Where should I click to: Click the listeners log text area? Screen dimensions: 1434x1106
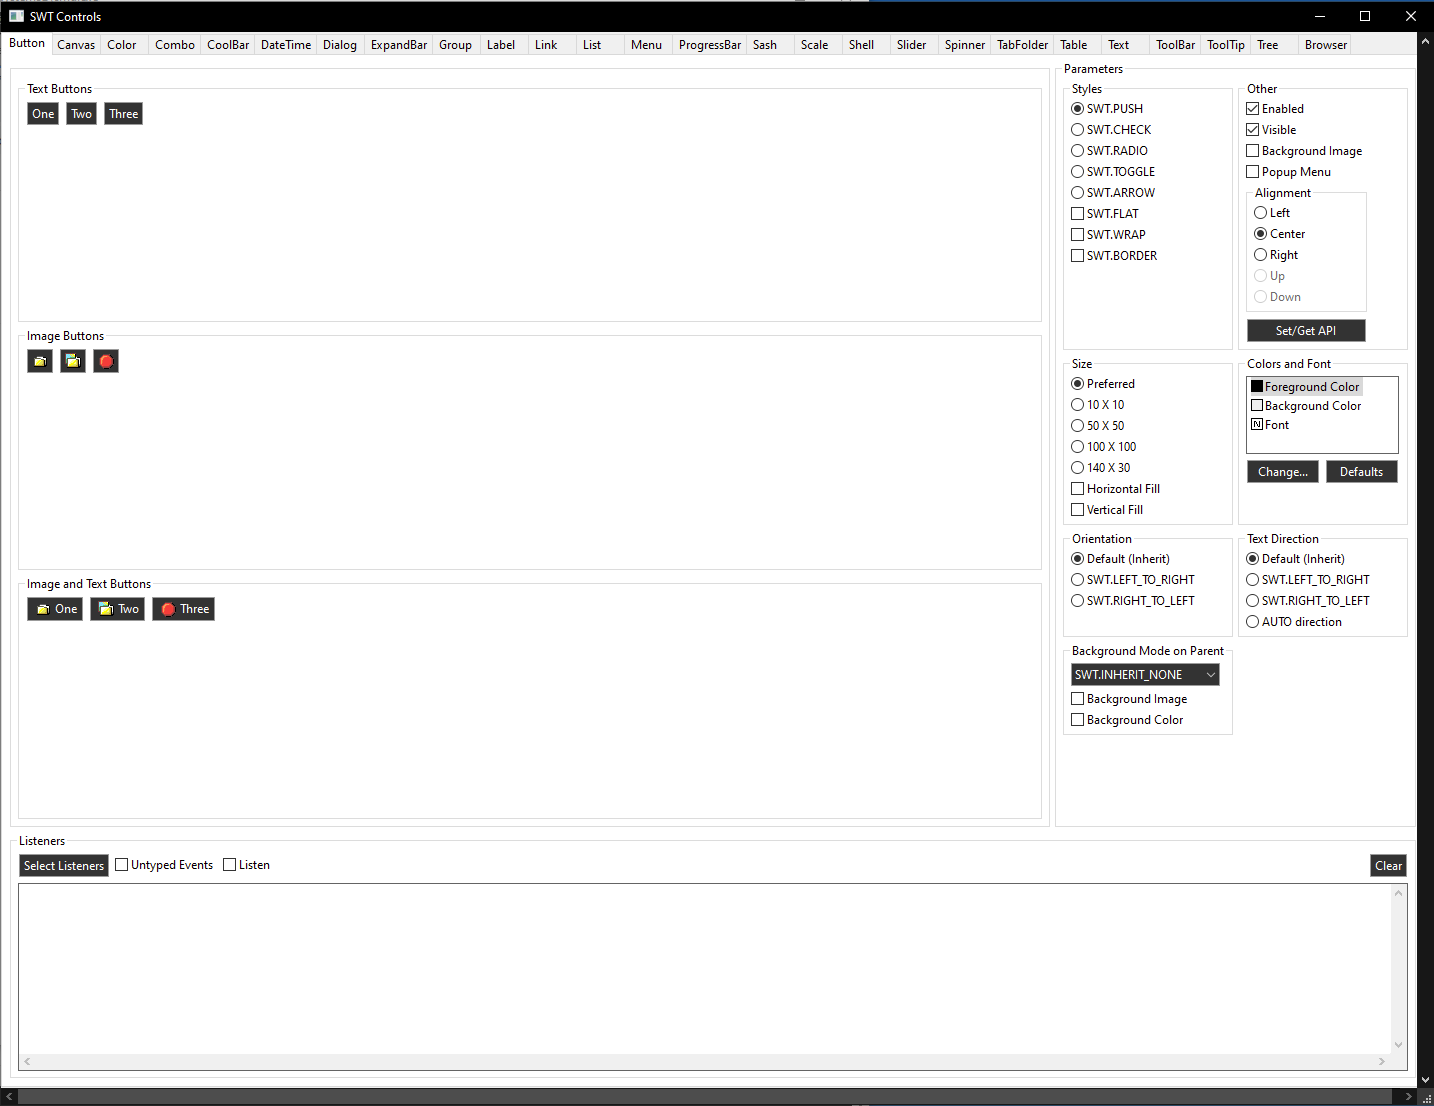[x=705, y=969]
